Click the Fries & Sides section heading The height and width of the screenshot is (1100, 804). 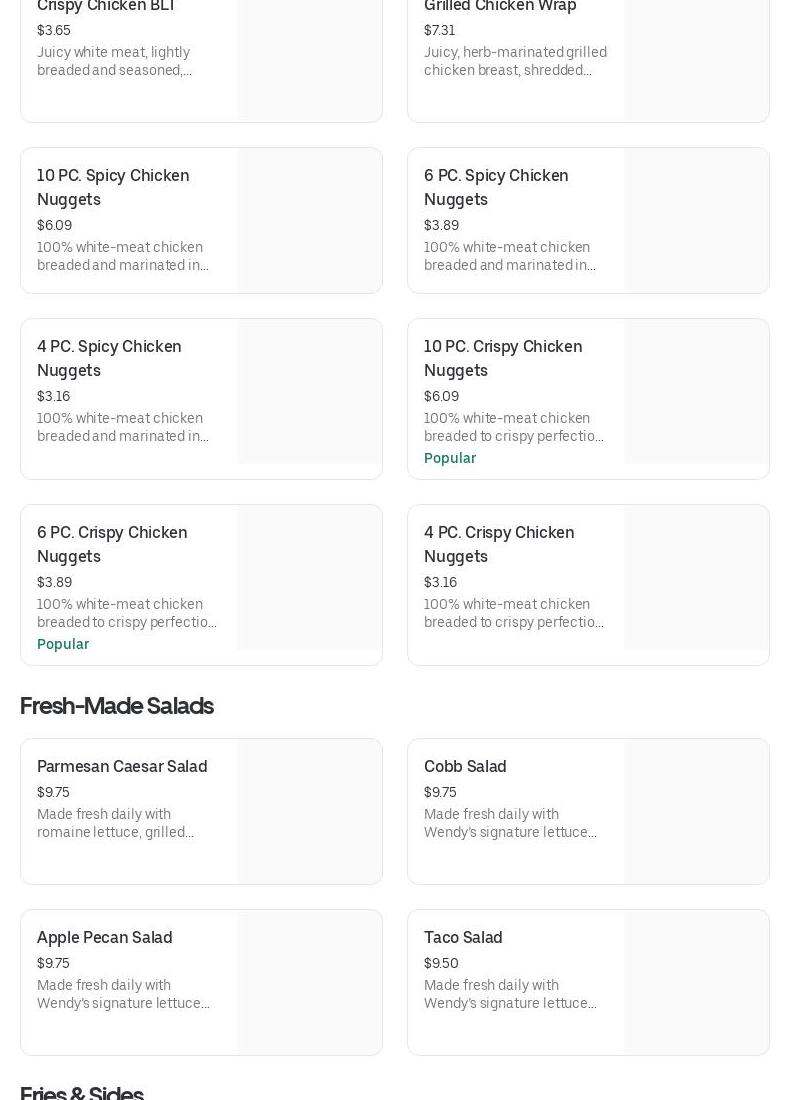[x=82, y=1092]
